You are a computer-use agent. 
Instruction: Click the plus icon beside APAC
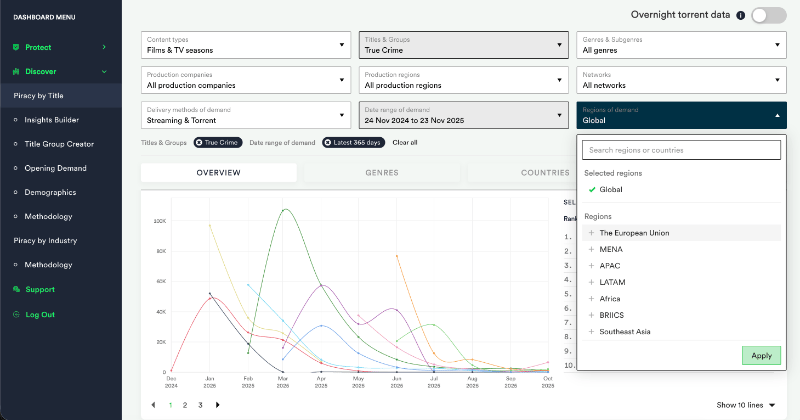tap(591, 265)
